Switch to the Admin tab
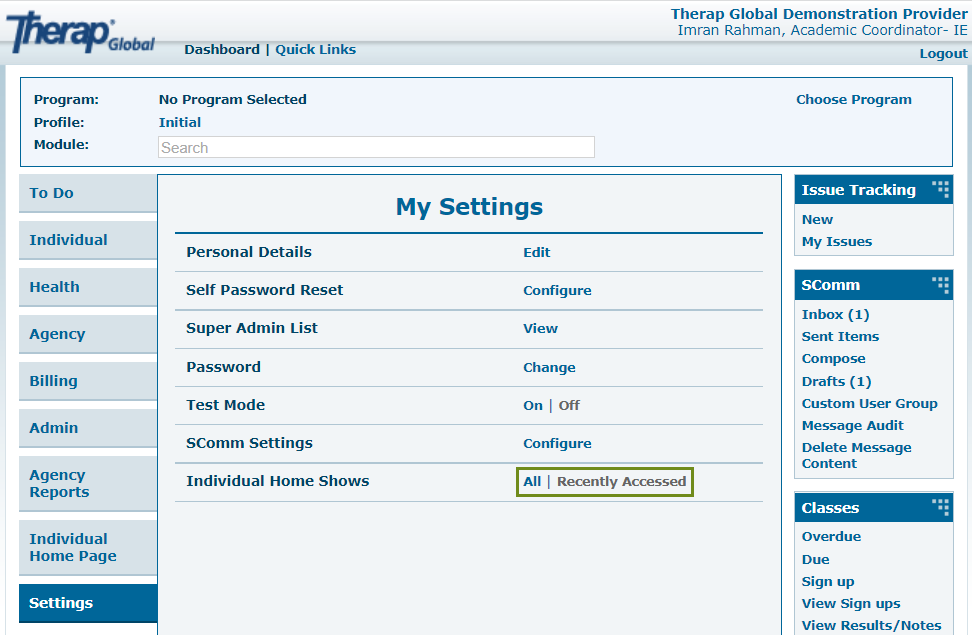The height and width of the screenshot is (635, 972). point(88,429)
